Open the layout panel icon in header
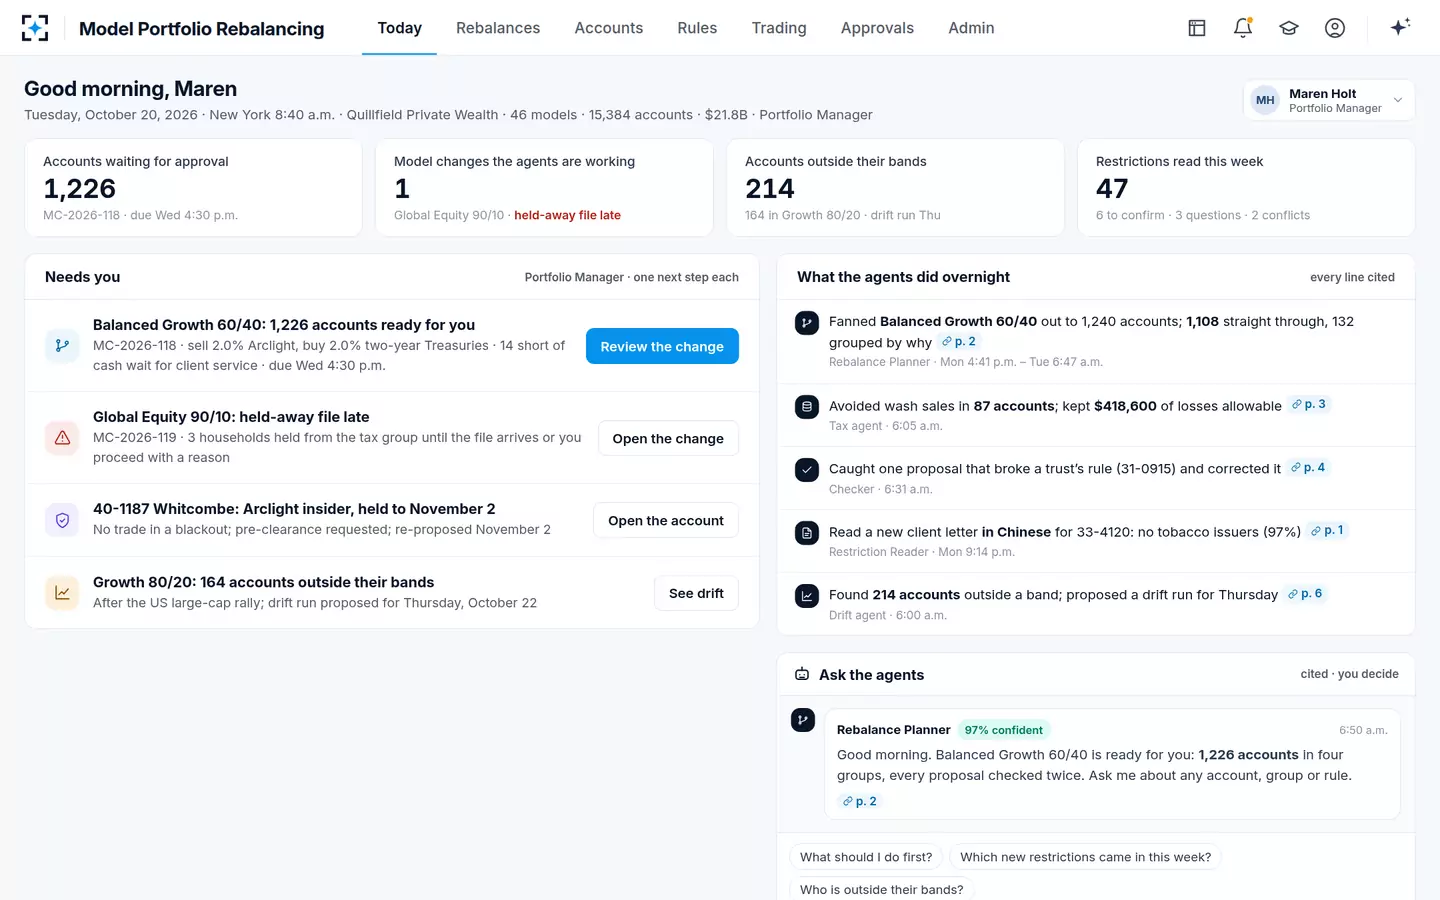1440x900 pixels. click(1197, 28)
